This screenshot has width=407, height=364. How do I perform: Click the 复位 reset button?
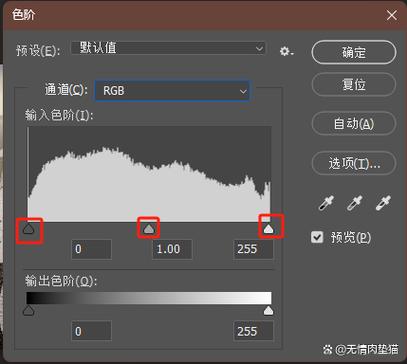point(354,84)
